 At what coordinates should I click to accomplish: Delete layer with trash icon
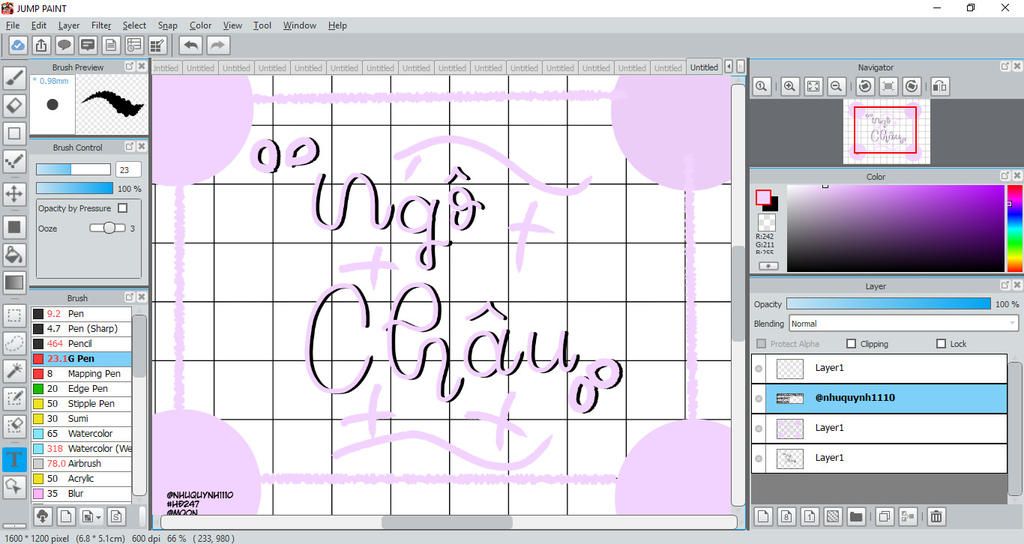[936, 517]
